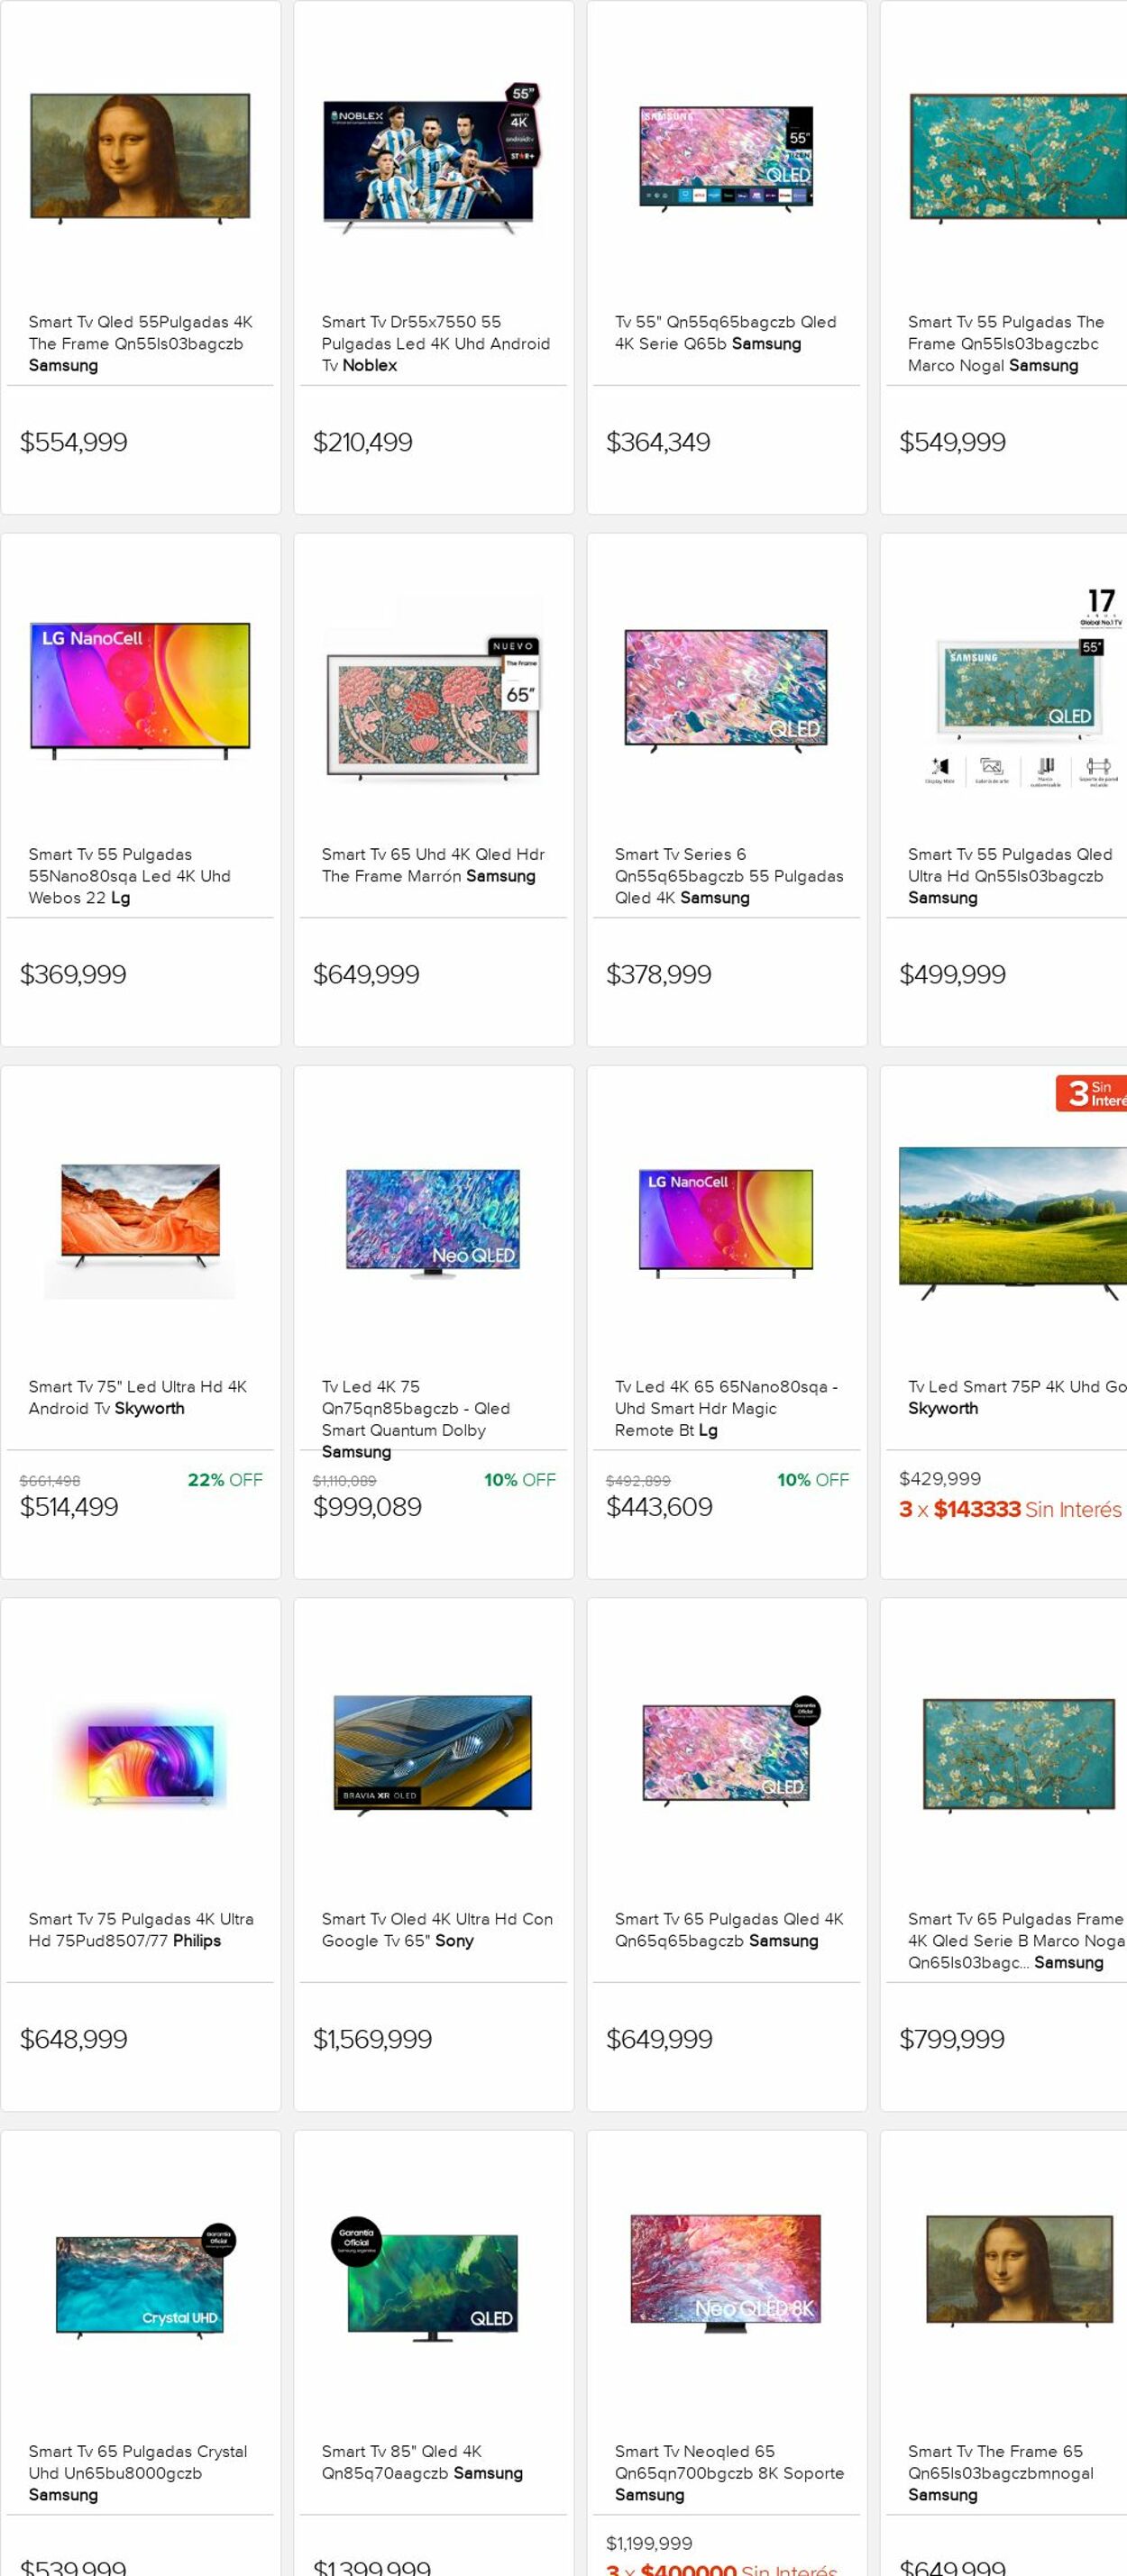Screen dimensions: 1127x2576
Task: Click the Samsung Qled Ultra Hd 55 image
Action: click(x=1018, y=690)
